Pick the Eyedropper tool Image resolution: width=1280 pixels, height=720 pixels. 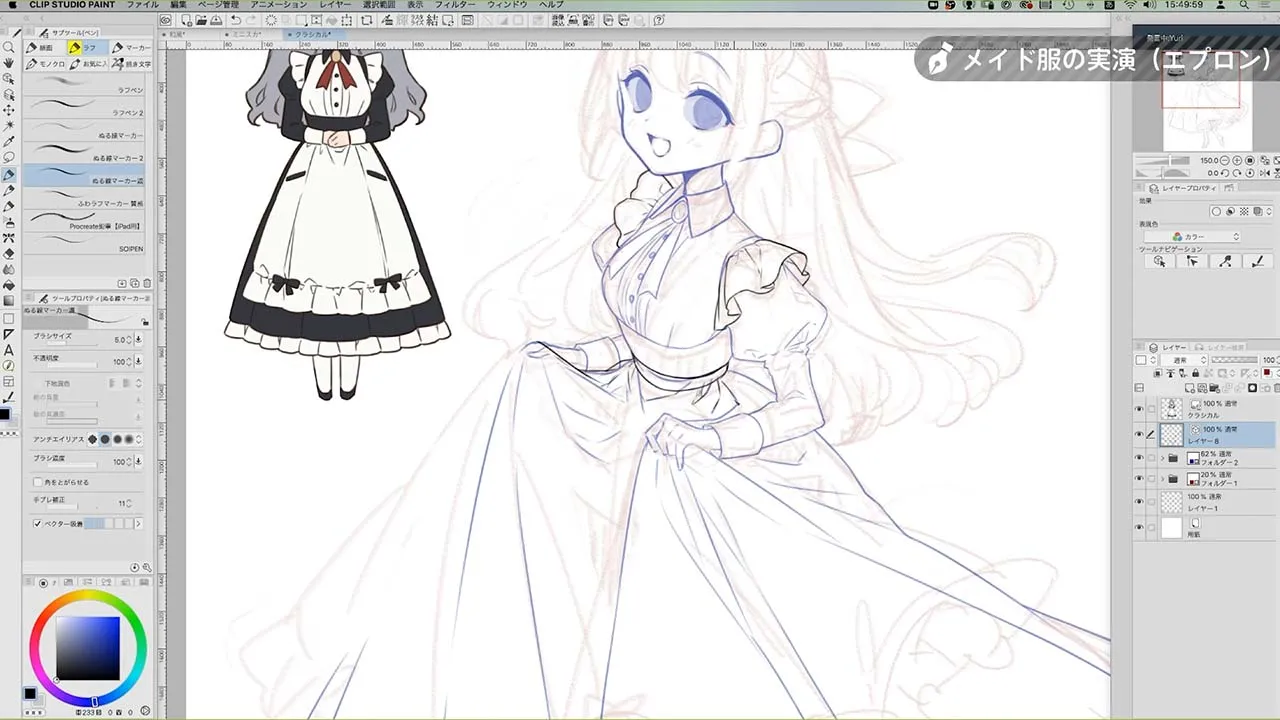pos(9,142)
